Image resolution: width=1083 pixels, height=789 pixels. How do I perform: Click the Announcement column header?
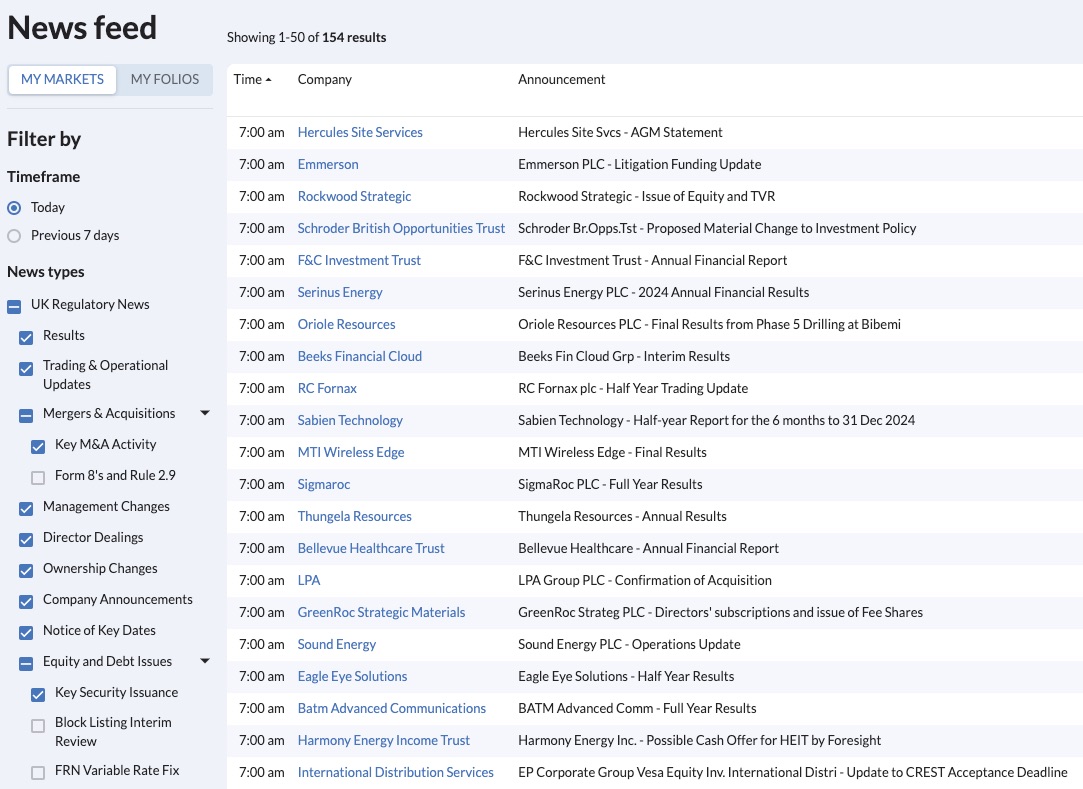pyautogui.click(x=562, y=79)
